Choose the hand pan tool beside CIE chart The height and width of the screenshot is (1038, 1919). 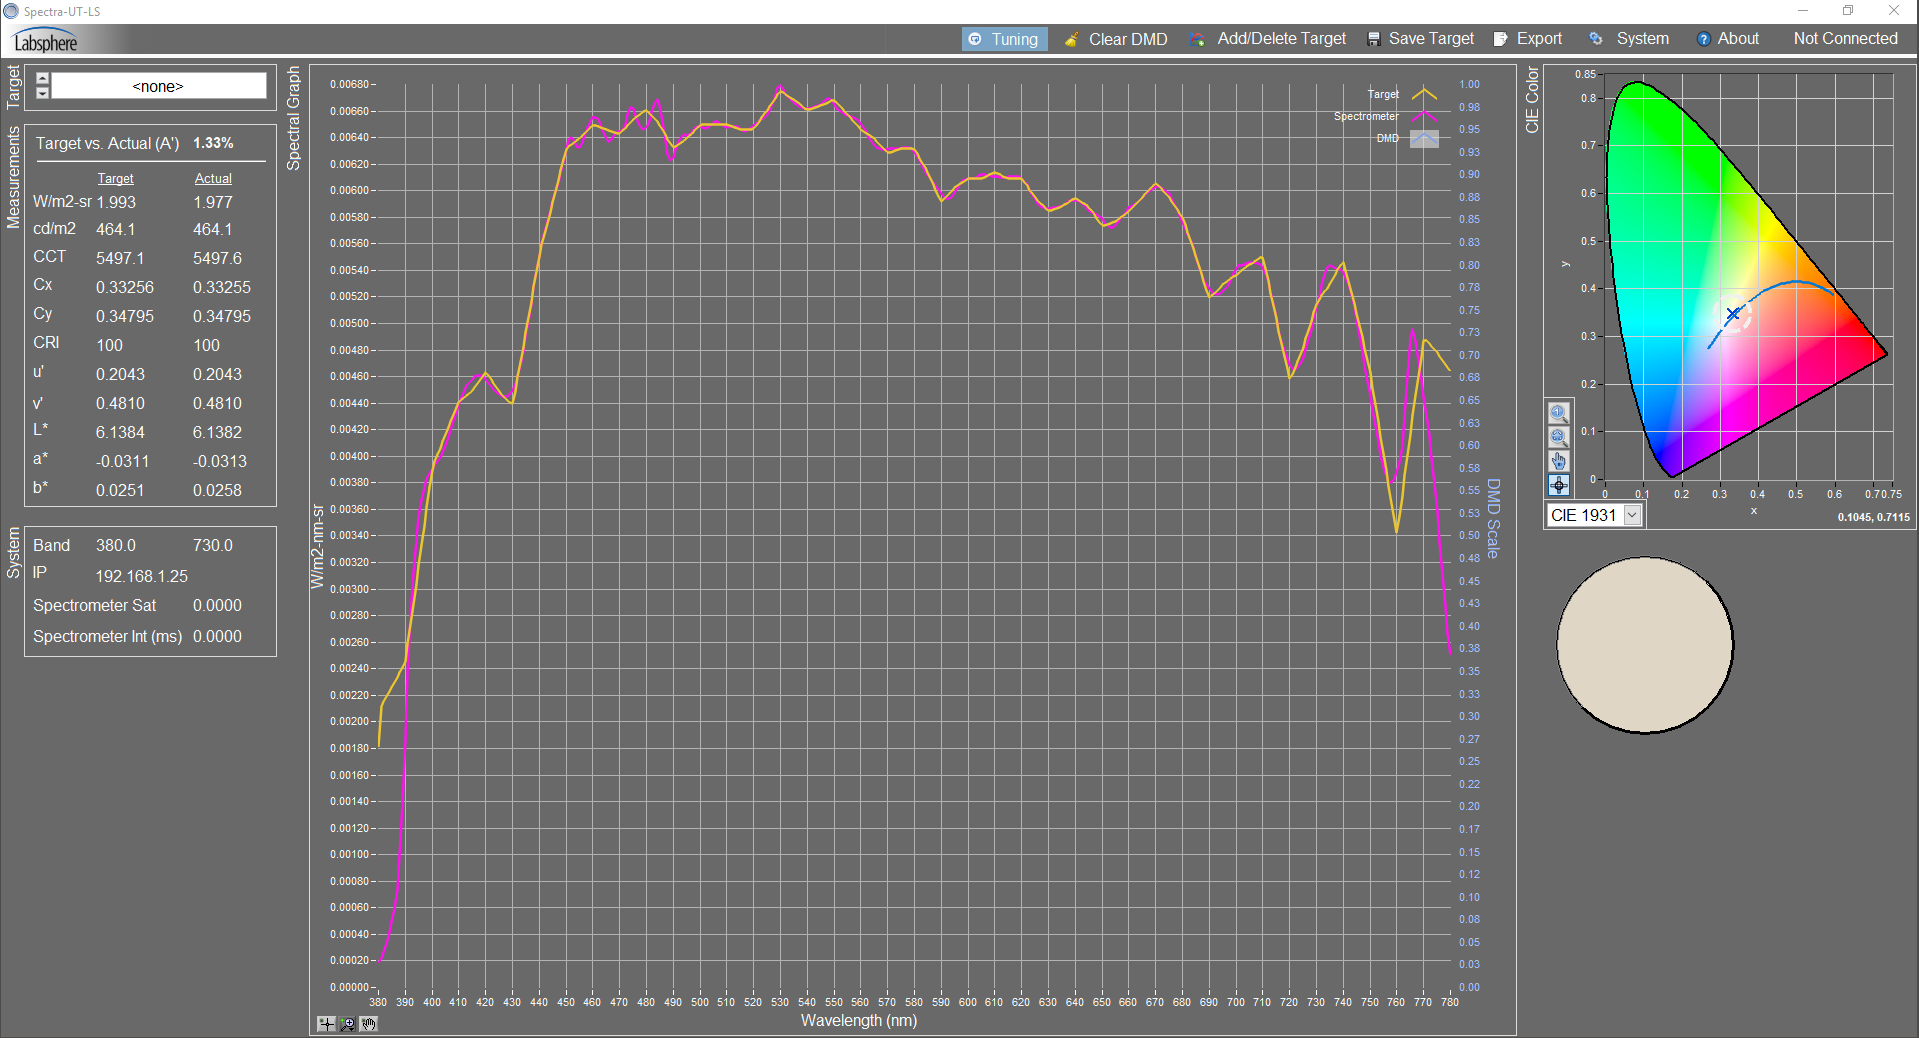[x=1558, y=461]
